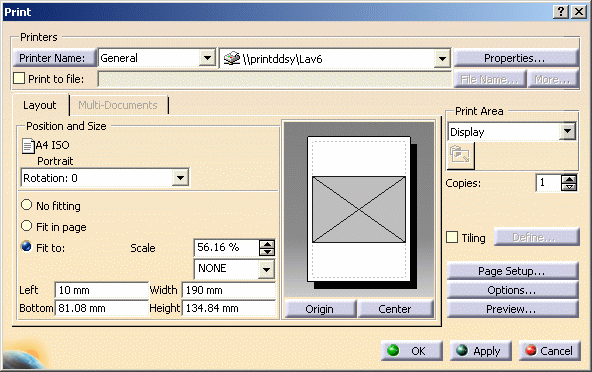
Task: Select the Fit to radio option
Action: coord(26,247)
